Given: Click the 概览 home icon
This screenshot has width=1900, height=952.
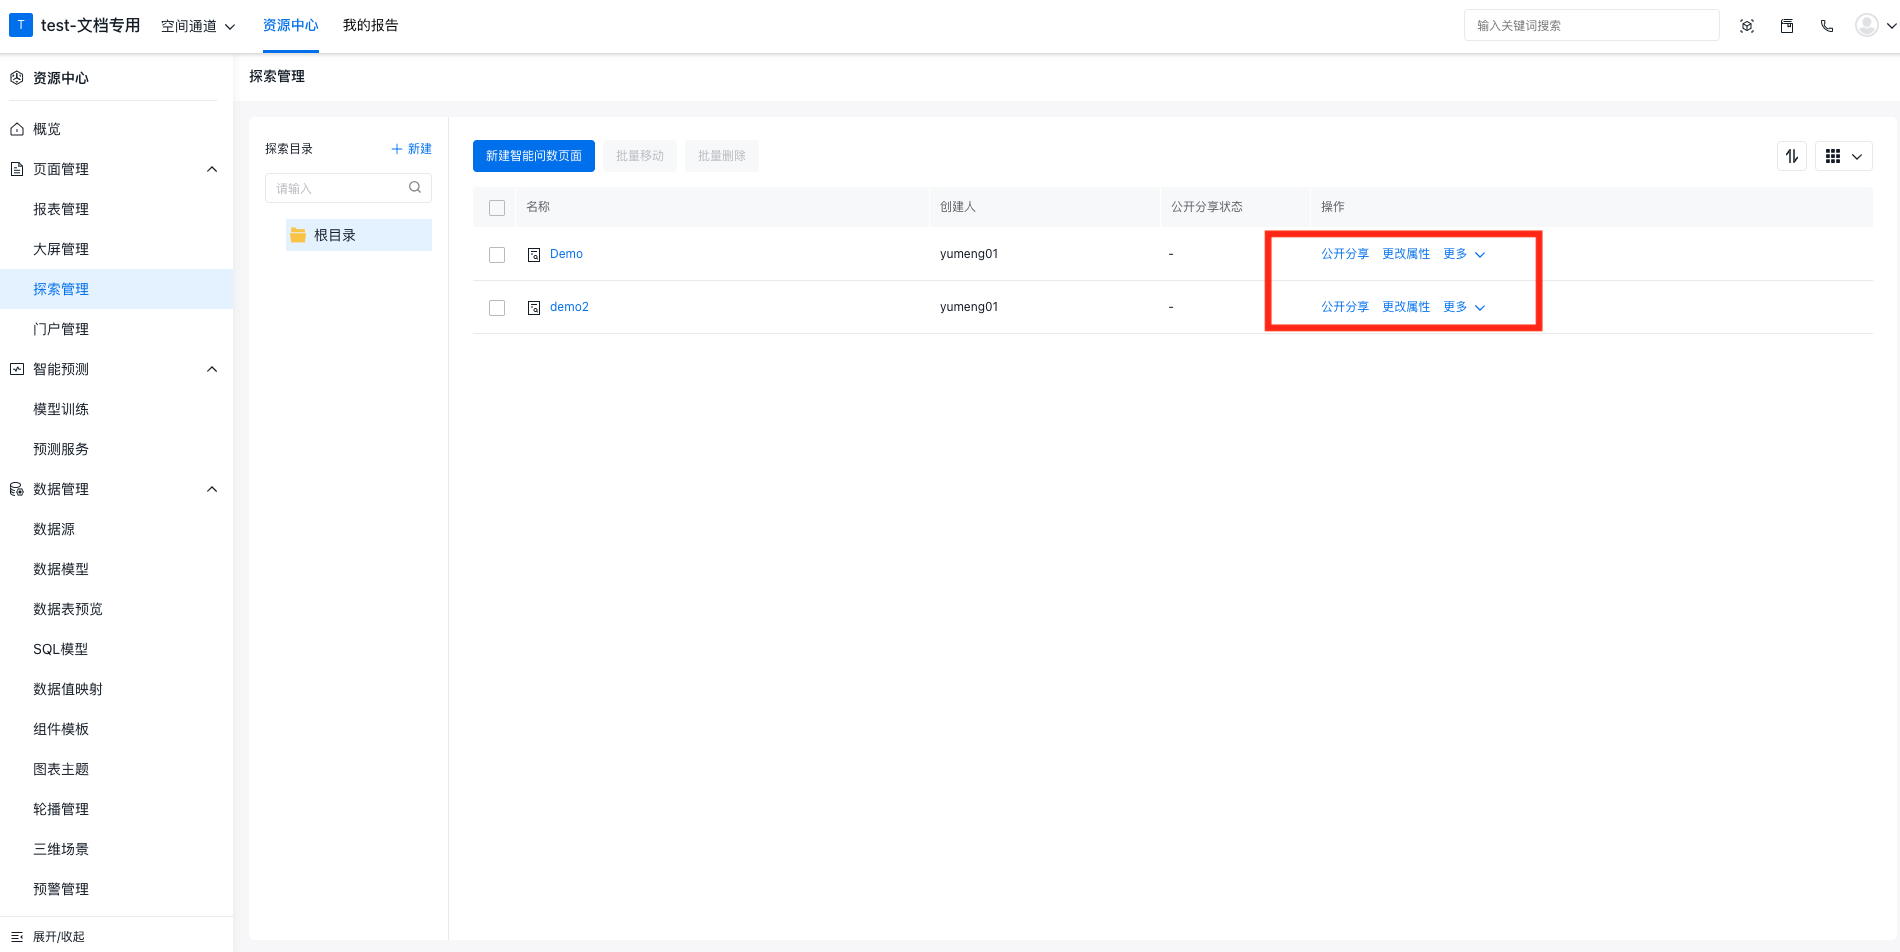Looking at the screenshot, I should 17,129.
